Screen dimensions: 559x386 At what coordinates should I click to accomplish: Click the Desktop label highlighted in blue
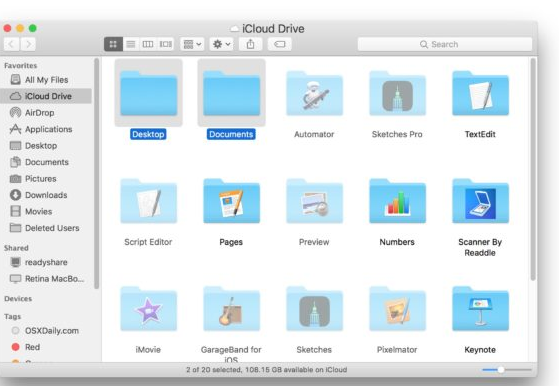point(148,134)
